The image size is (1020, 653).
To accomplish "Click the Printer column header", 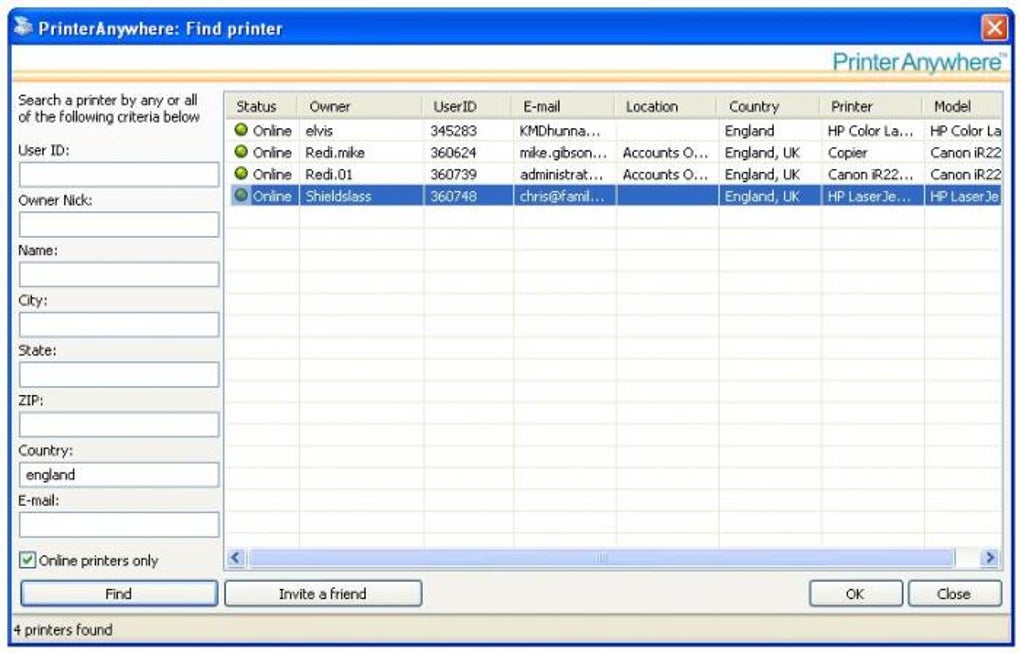I will click(871, 106).
